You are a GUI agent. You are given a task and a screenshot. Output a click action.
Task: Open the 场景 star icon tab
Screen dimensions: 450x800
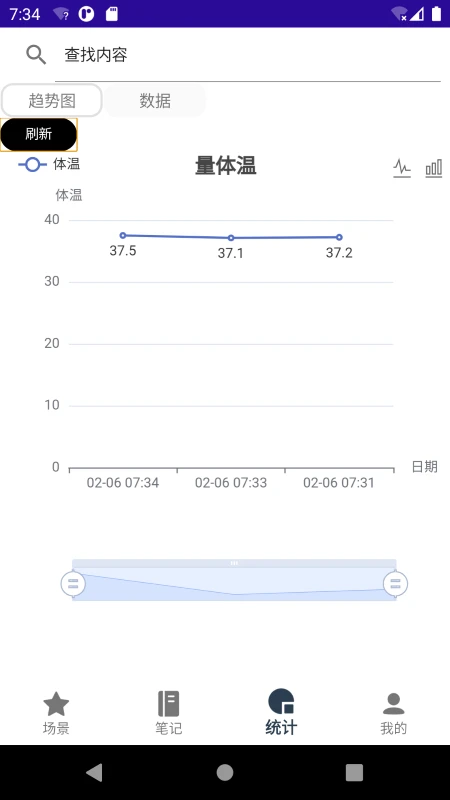56,704
